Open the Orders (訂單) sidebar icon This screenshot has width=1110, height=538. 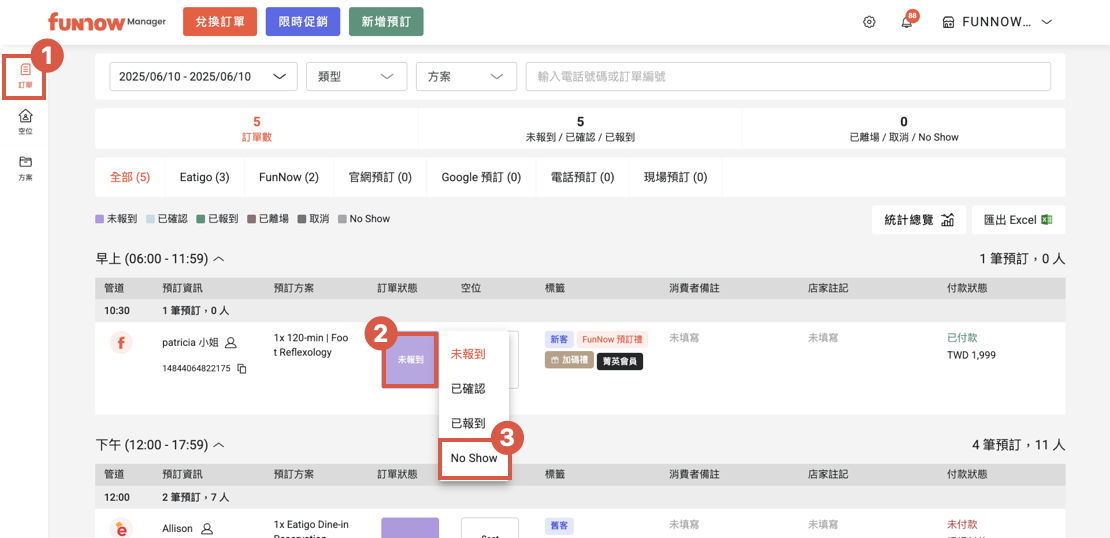[x=25, y=75]
